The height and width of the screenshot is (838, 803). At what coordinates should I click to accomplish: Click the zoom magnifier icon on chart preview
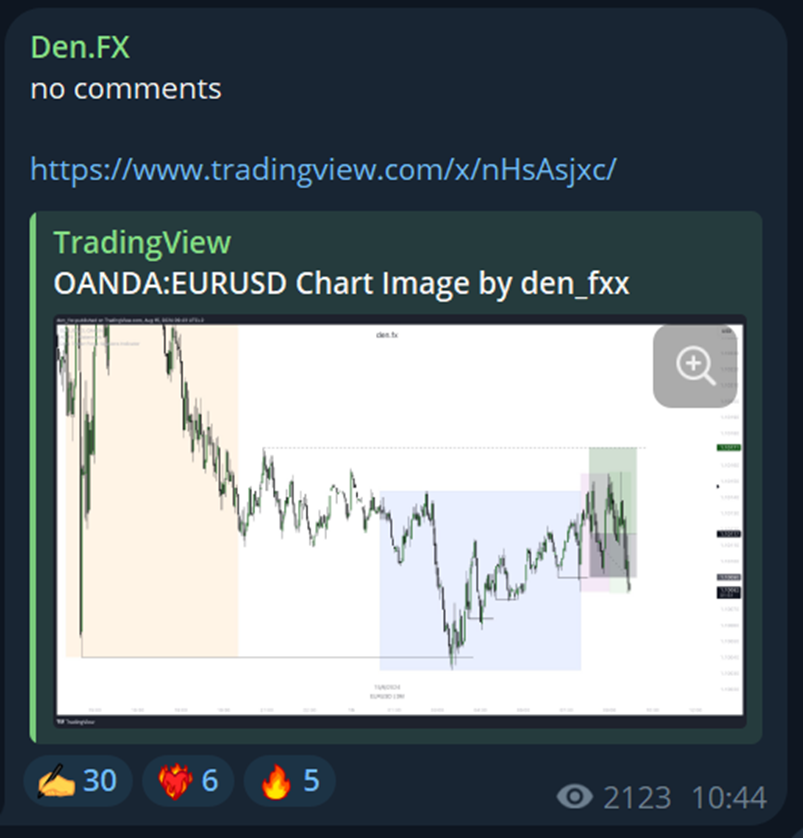click(695, 366)
